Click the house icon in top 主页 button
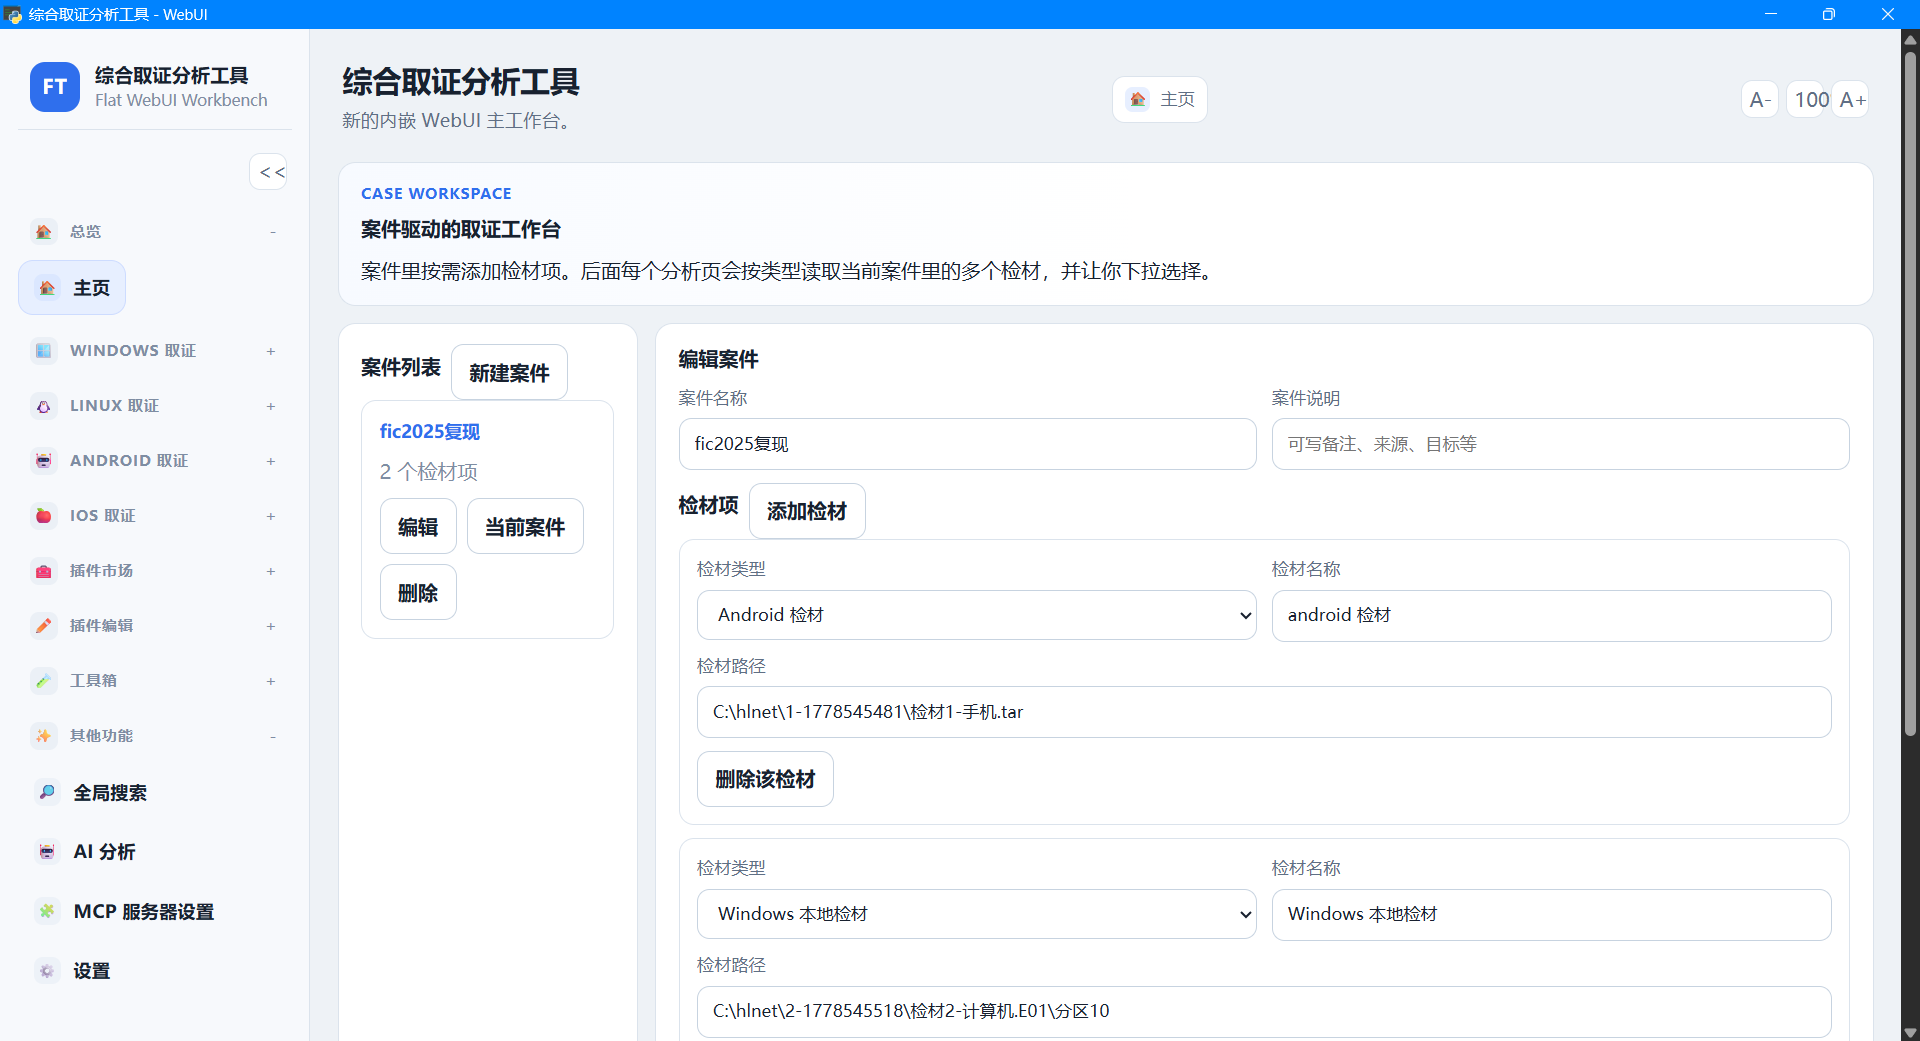The image size is (1920, 1041). pyautogui.click(x=1138, y=99)
